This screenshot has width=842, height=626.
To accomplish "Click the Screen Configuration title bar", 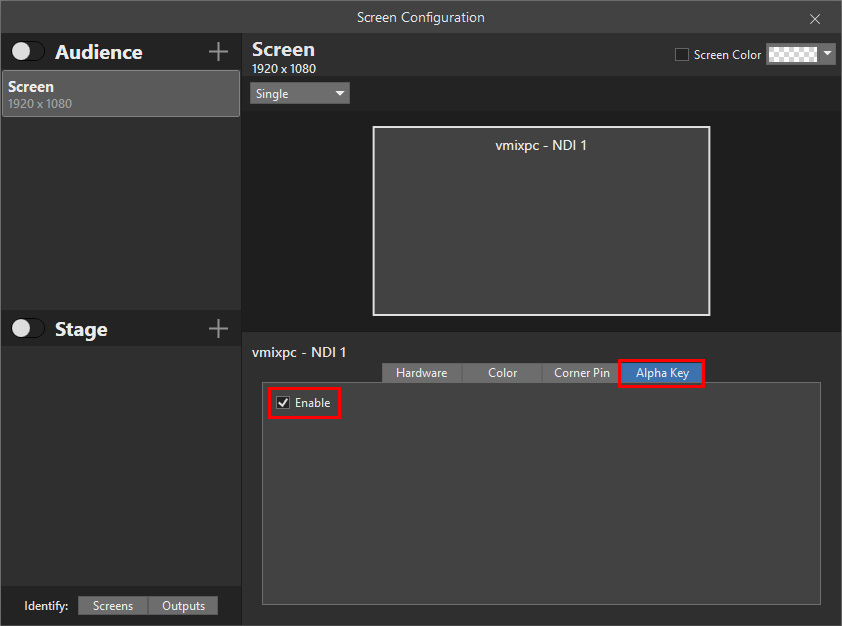I will [x=420, y=17].
